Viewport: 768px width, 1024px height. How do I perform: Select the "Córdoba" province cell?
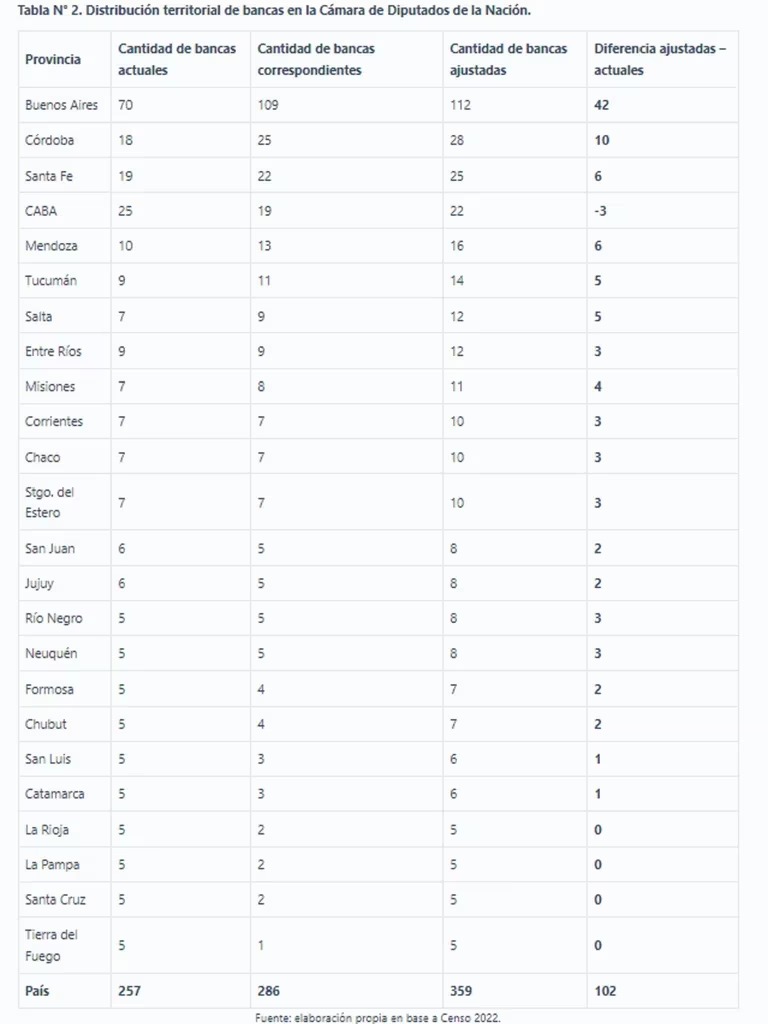49,140
